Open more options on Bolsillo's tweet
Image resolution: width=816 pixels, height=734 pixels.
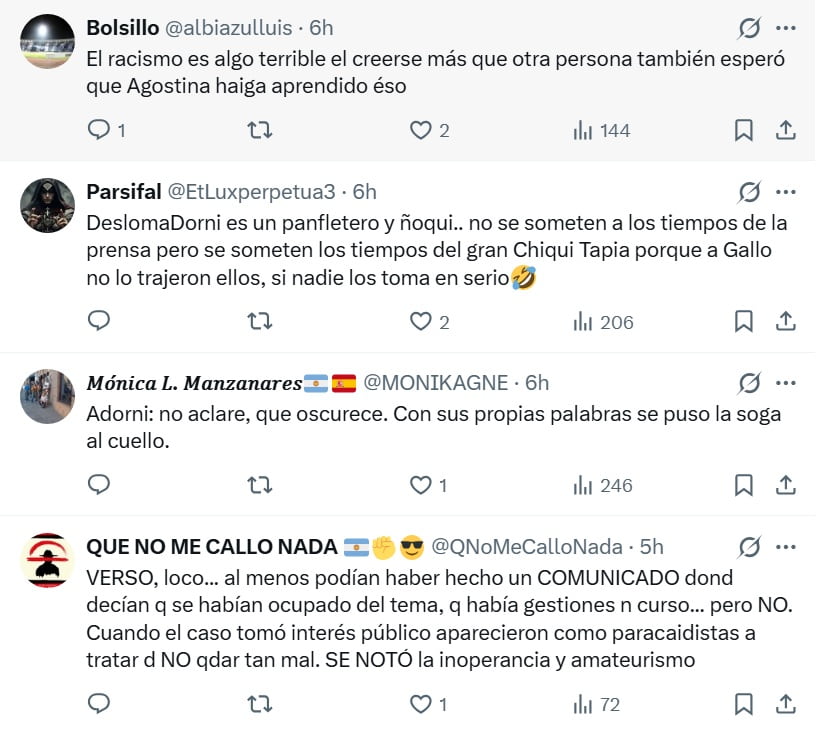pyautogui.click(x=786, y=28)
